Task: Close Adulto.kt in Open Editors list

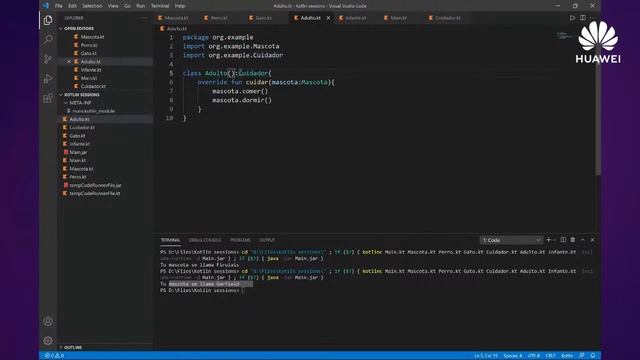Action: point(69,62)
